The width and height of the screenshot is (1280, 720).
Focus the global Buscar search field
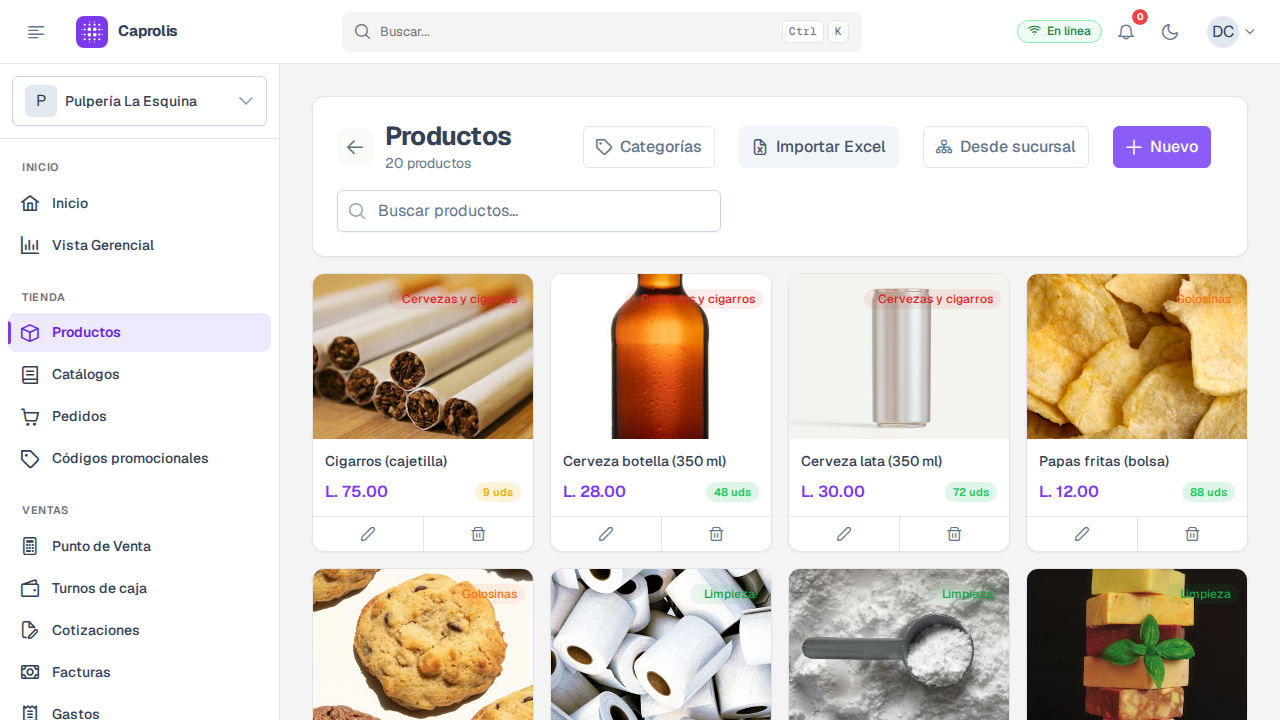602,32
